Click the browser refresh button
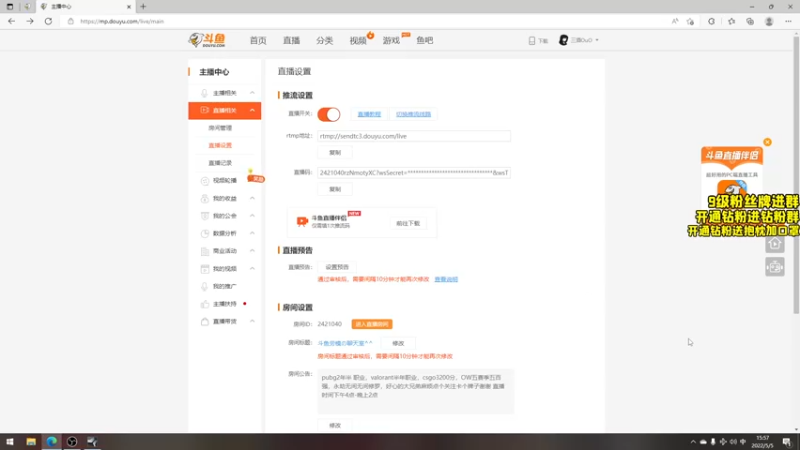This screenshot has height=450, width=800. point(48,21)
